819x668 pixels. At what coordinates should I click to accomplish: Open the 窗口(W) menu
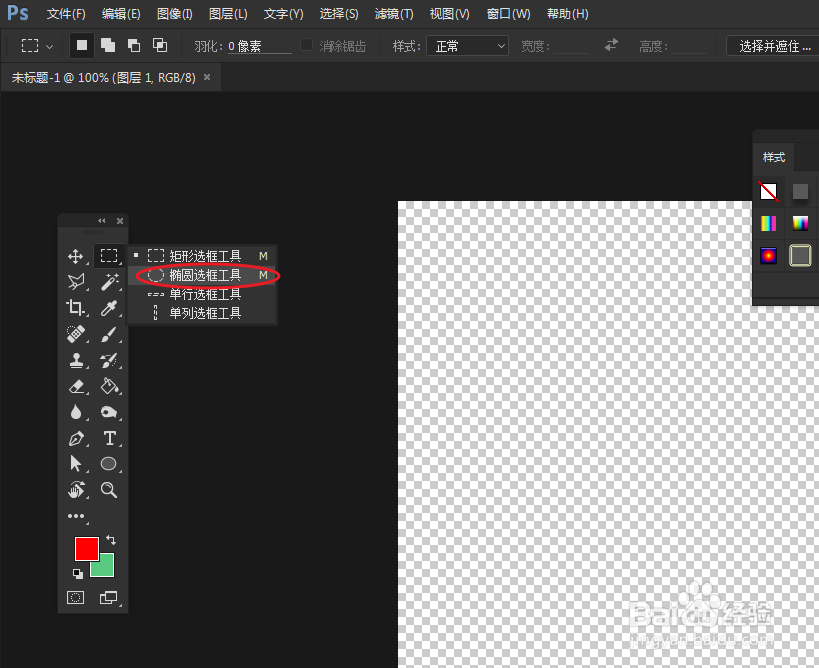[509, 14]
